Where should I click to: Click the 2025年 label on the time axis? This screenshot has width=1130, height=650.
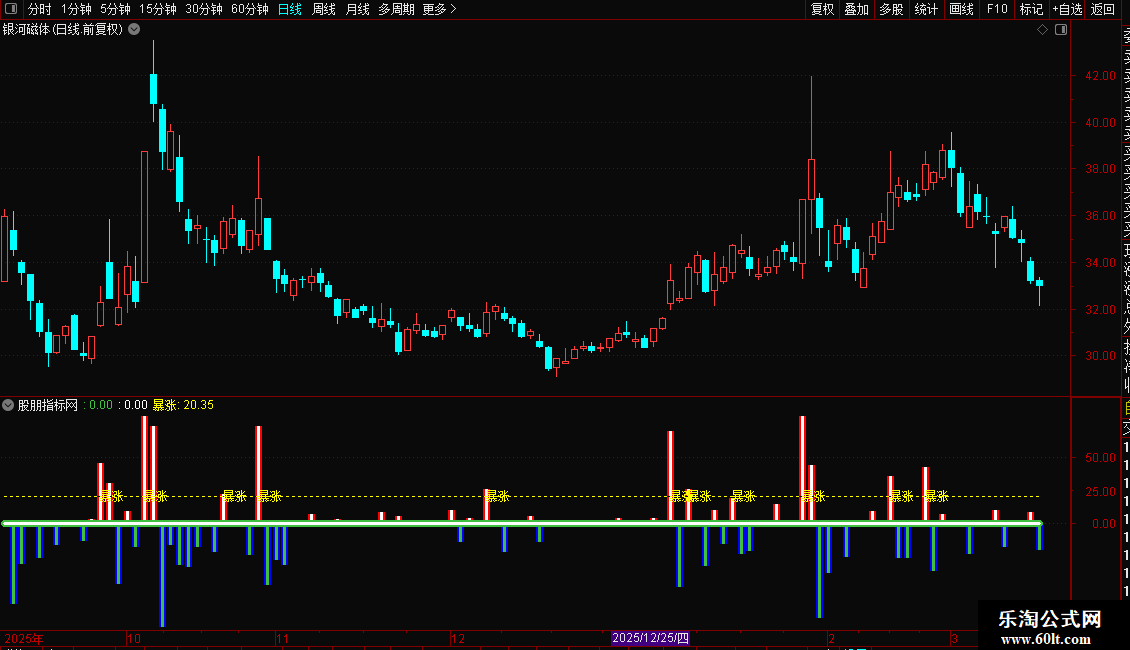(24, 638)
